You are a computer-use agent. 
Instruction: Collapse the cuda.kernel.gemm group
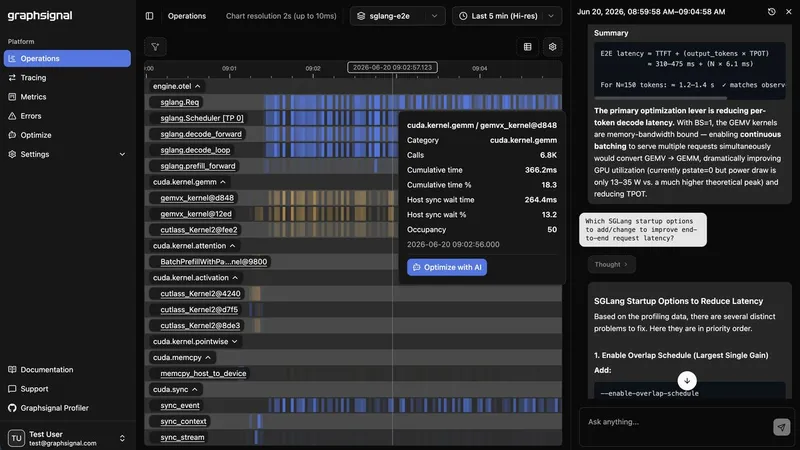(x=189, y=182)
